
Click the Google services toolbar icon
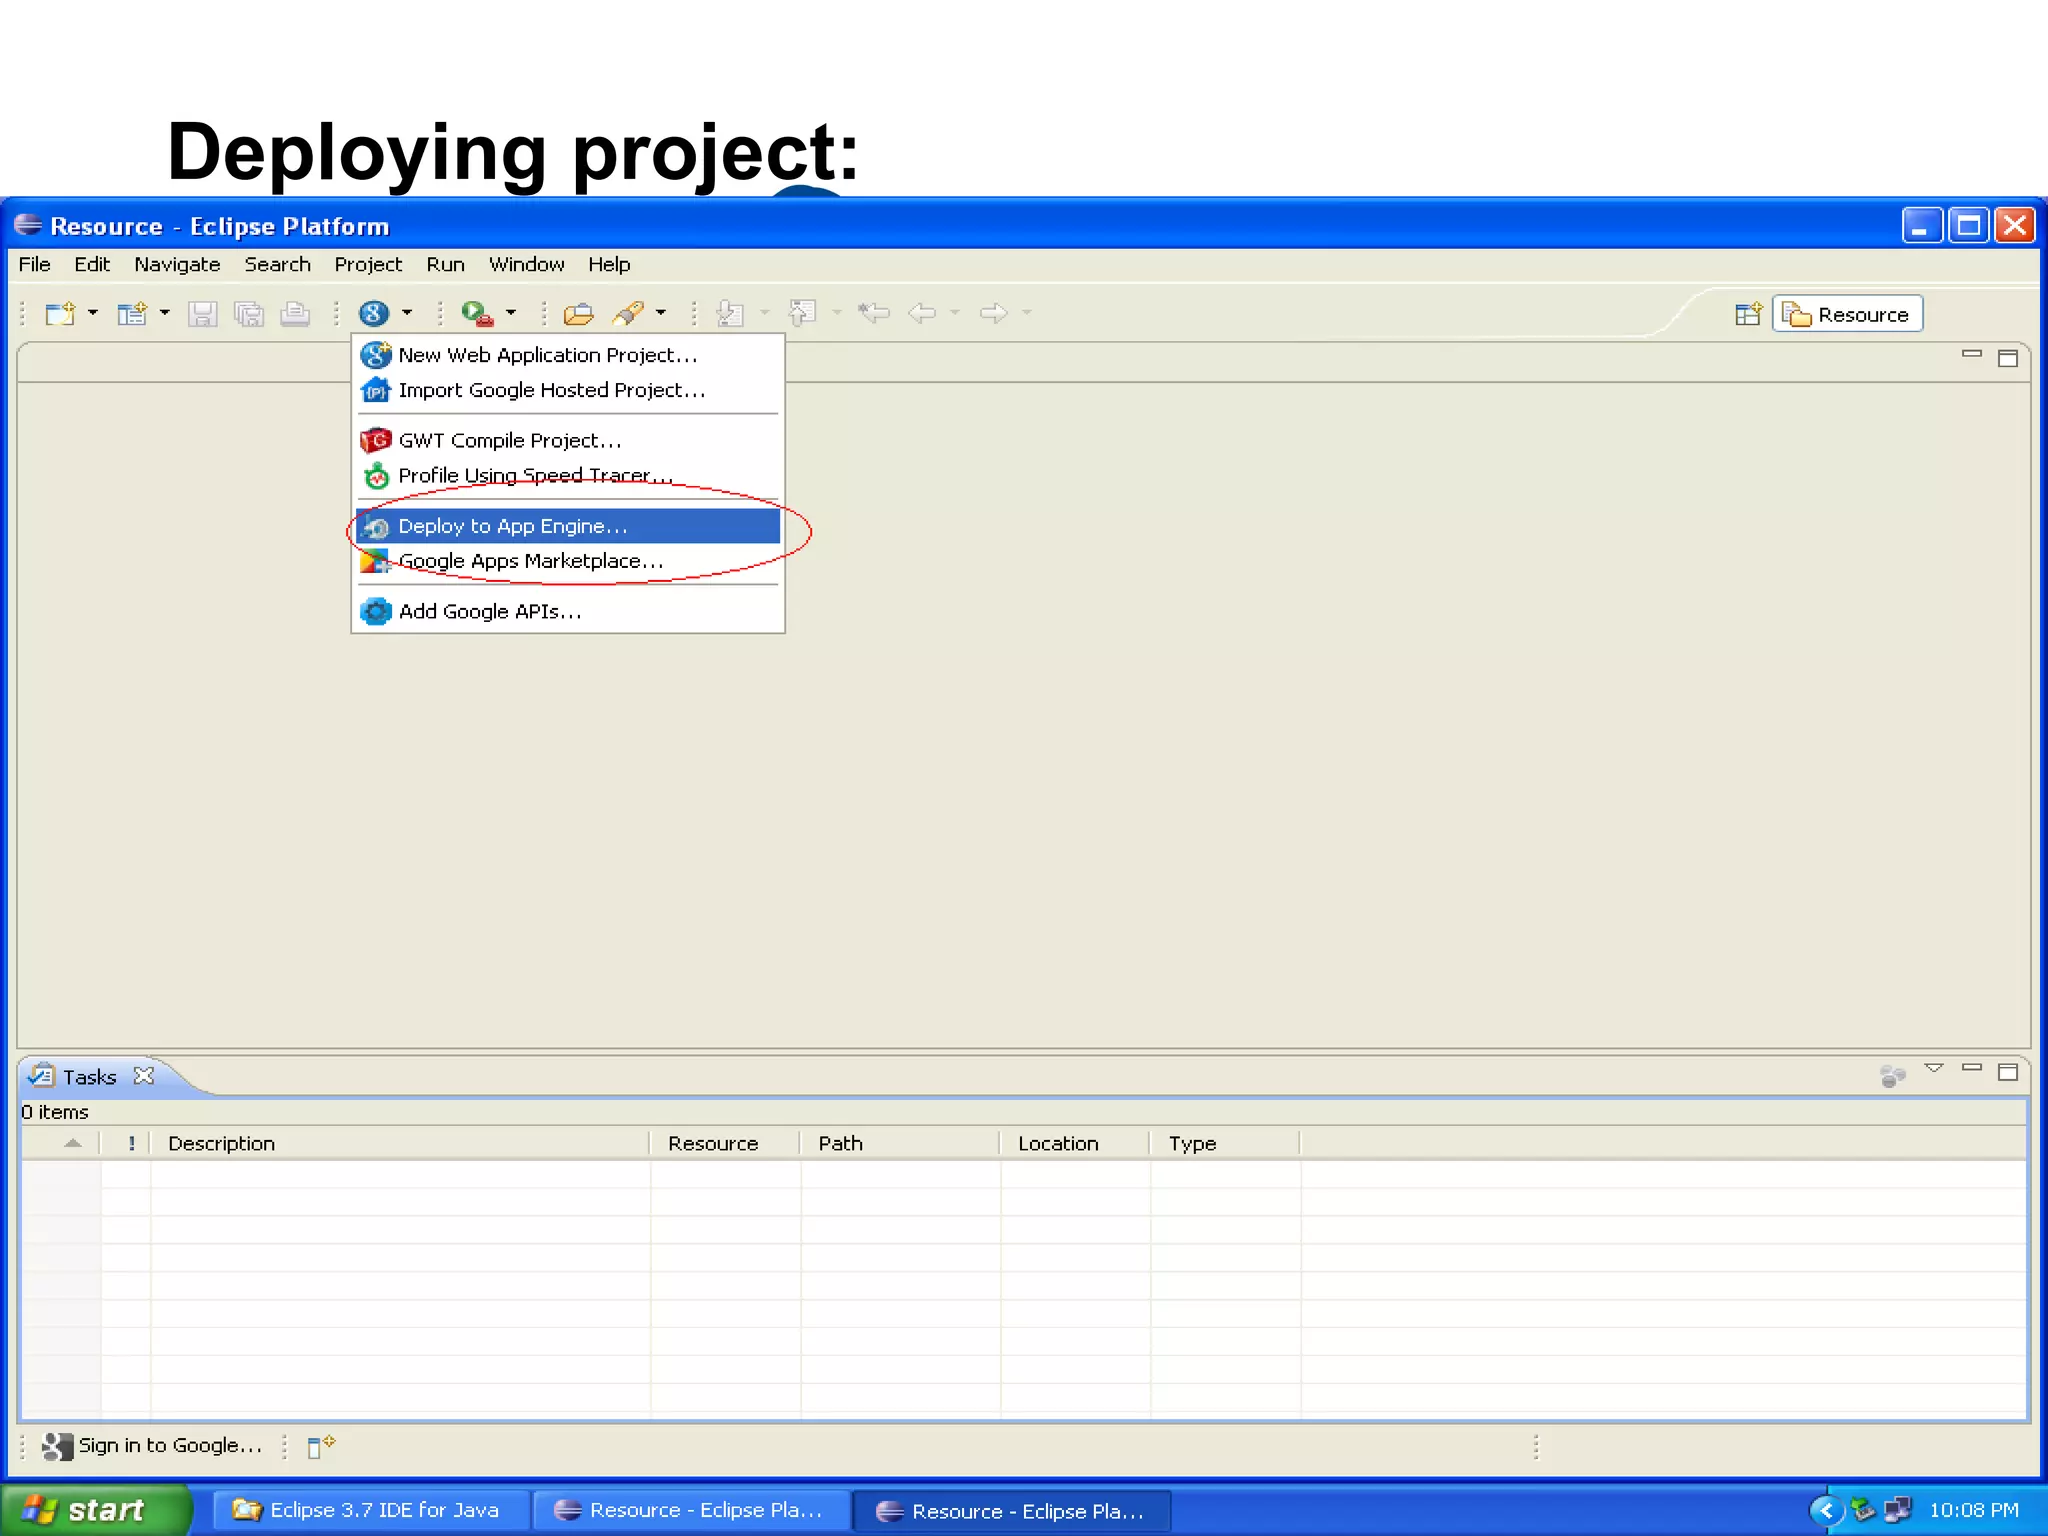click(x=374, y=313)
